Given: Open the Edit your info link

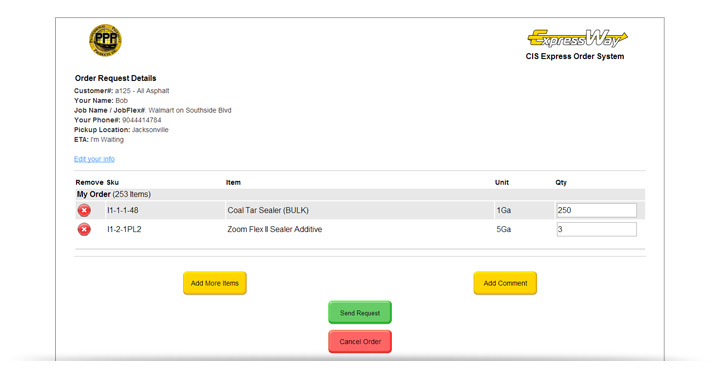Looking at the screenshot, I should click(x=94, y=159).
